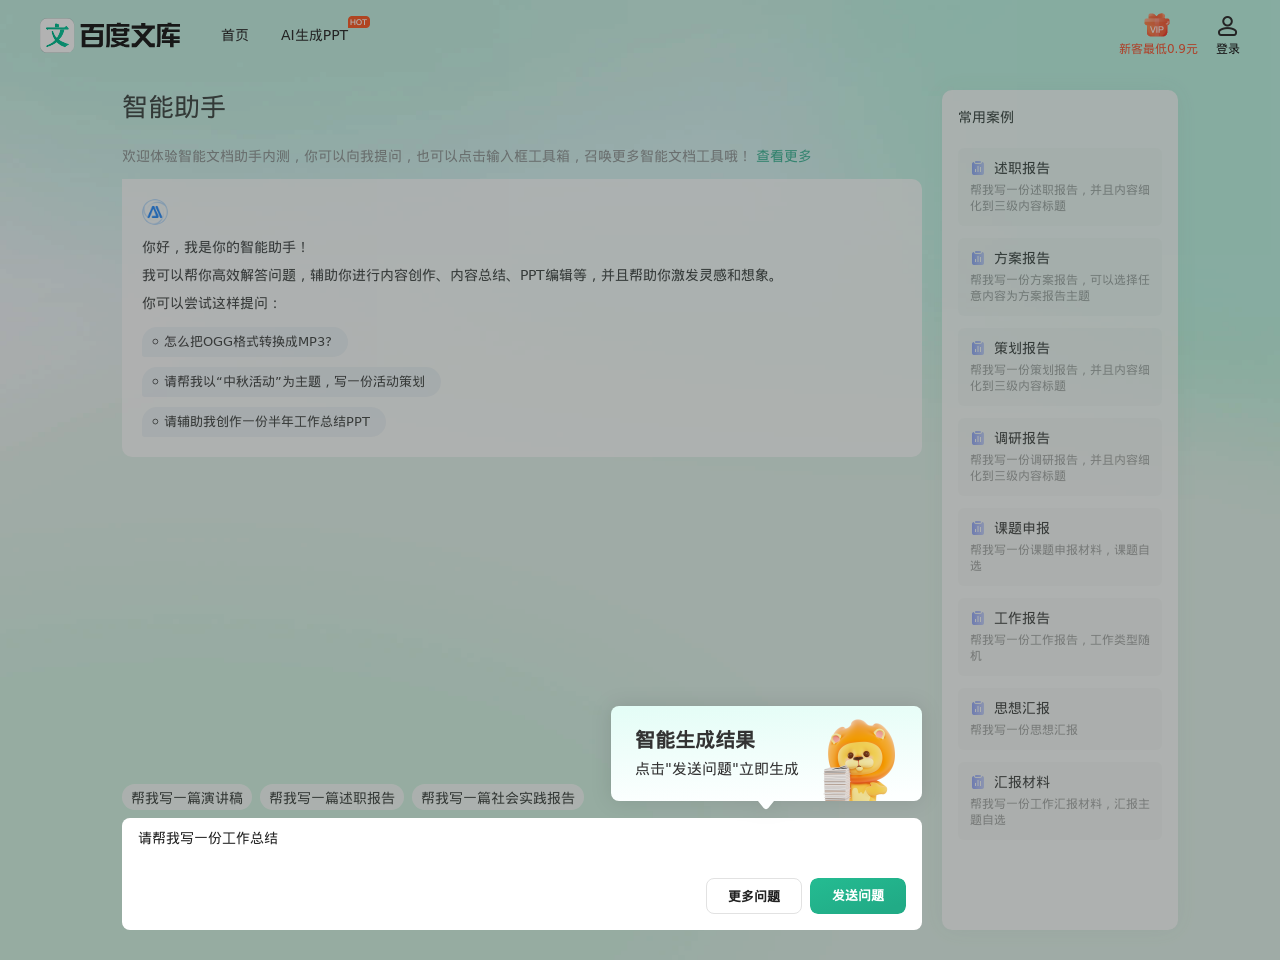Click the green 发送问题 button

[858, 896]
